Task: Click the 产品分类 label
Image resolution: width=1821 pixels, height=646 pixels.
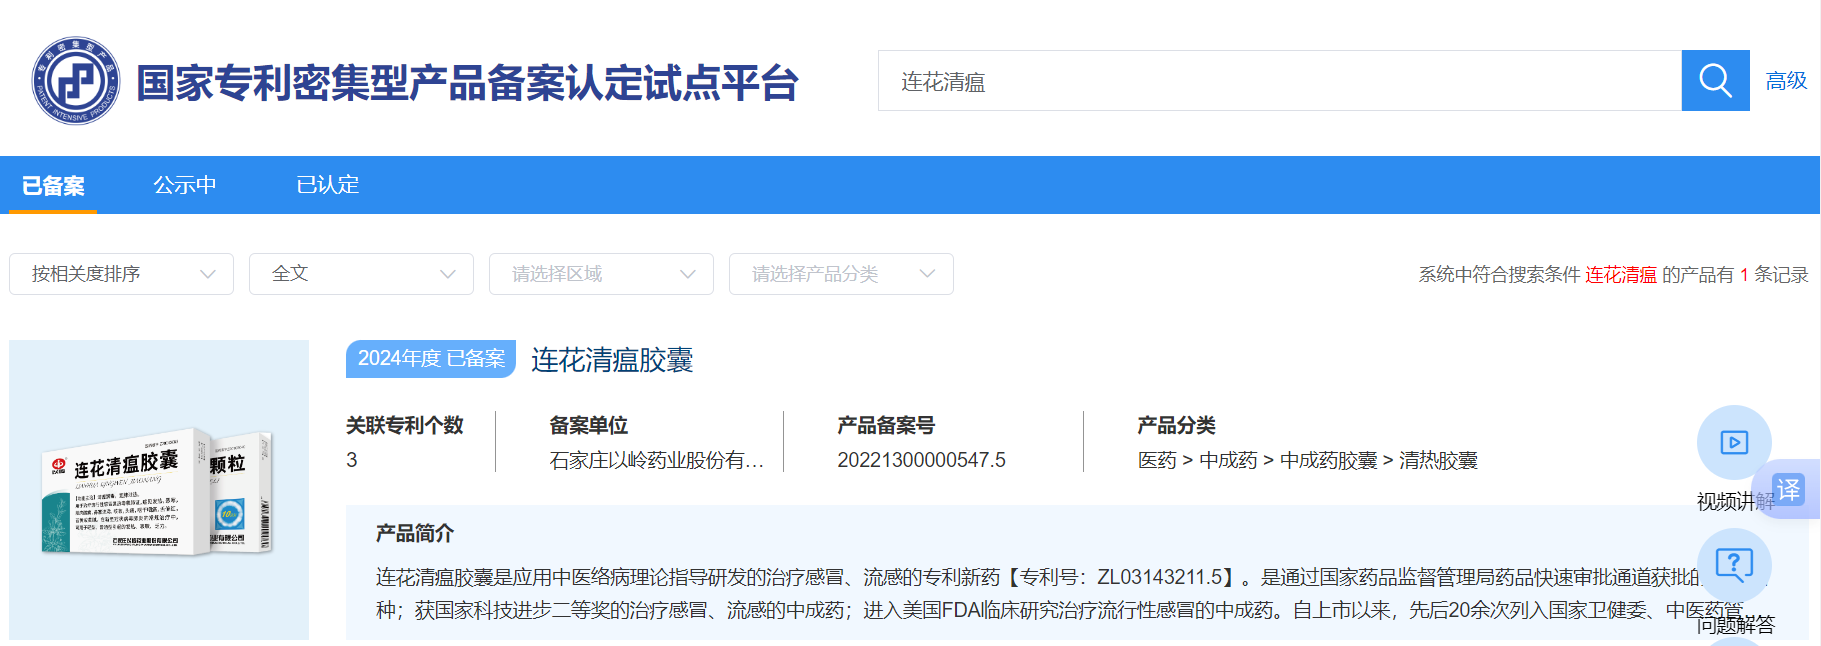Action: [x=1176, y=426]
